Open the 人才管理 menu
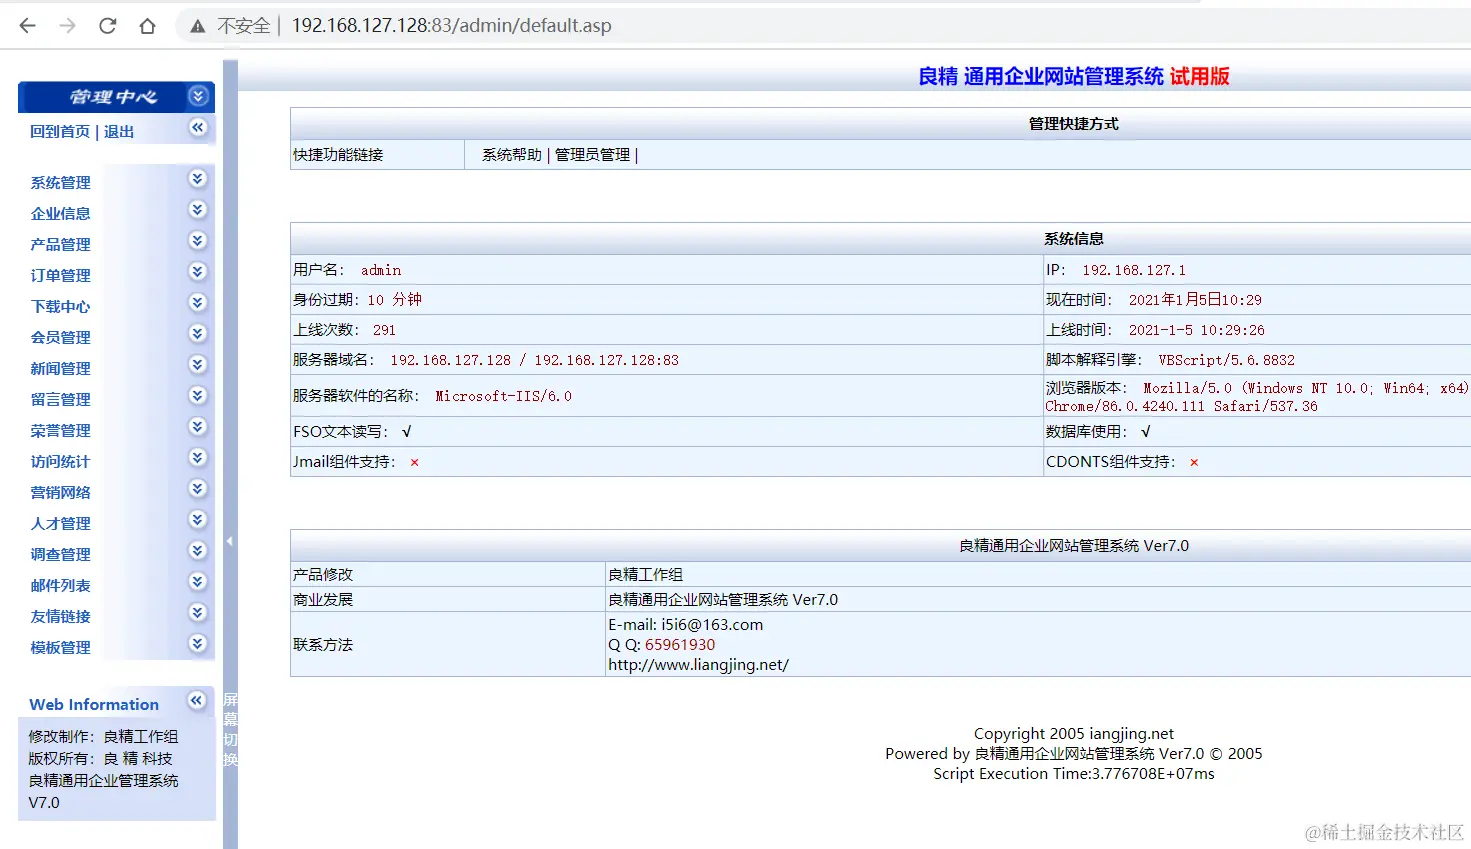Image resolution: width=1471 pixels, height=849 pixels. [60, 524]
